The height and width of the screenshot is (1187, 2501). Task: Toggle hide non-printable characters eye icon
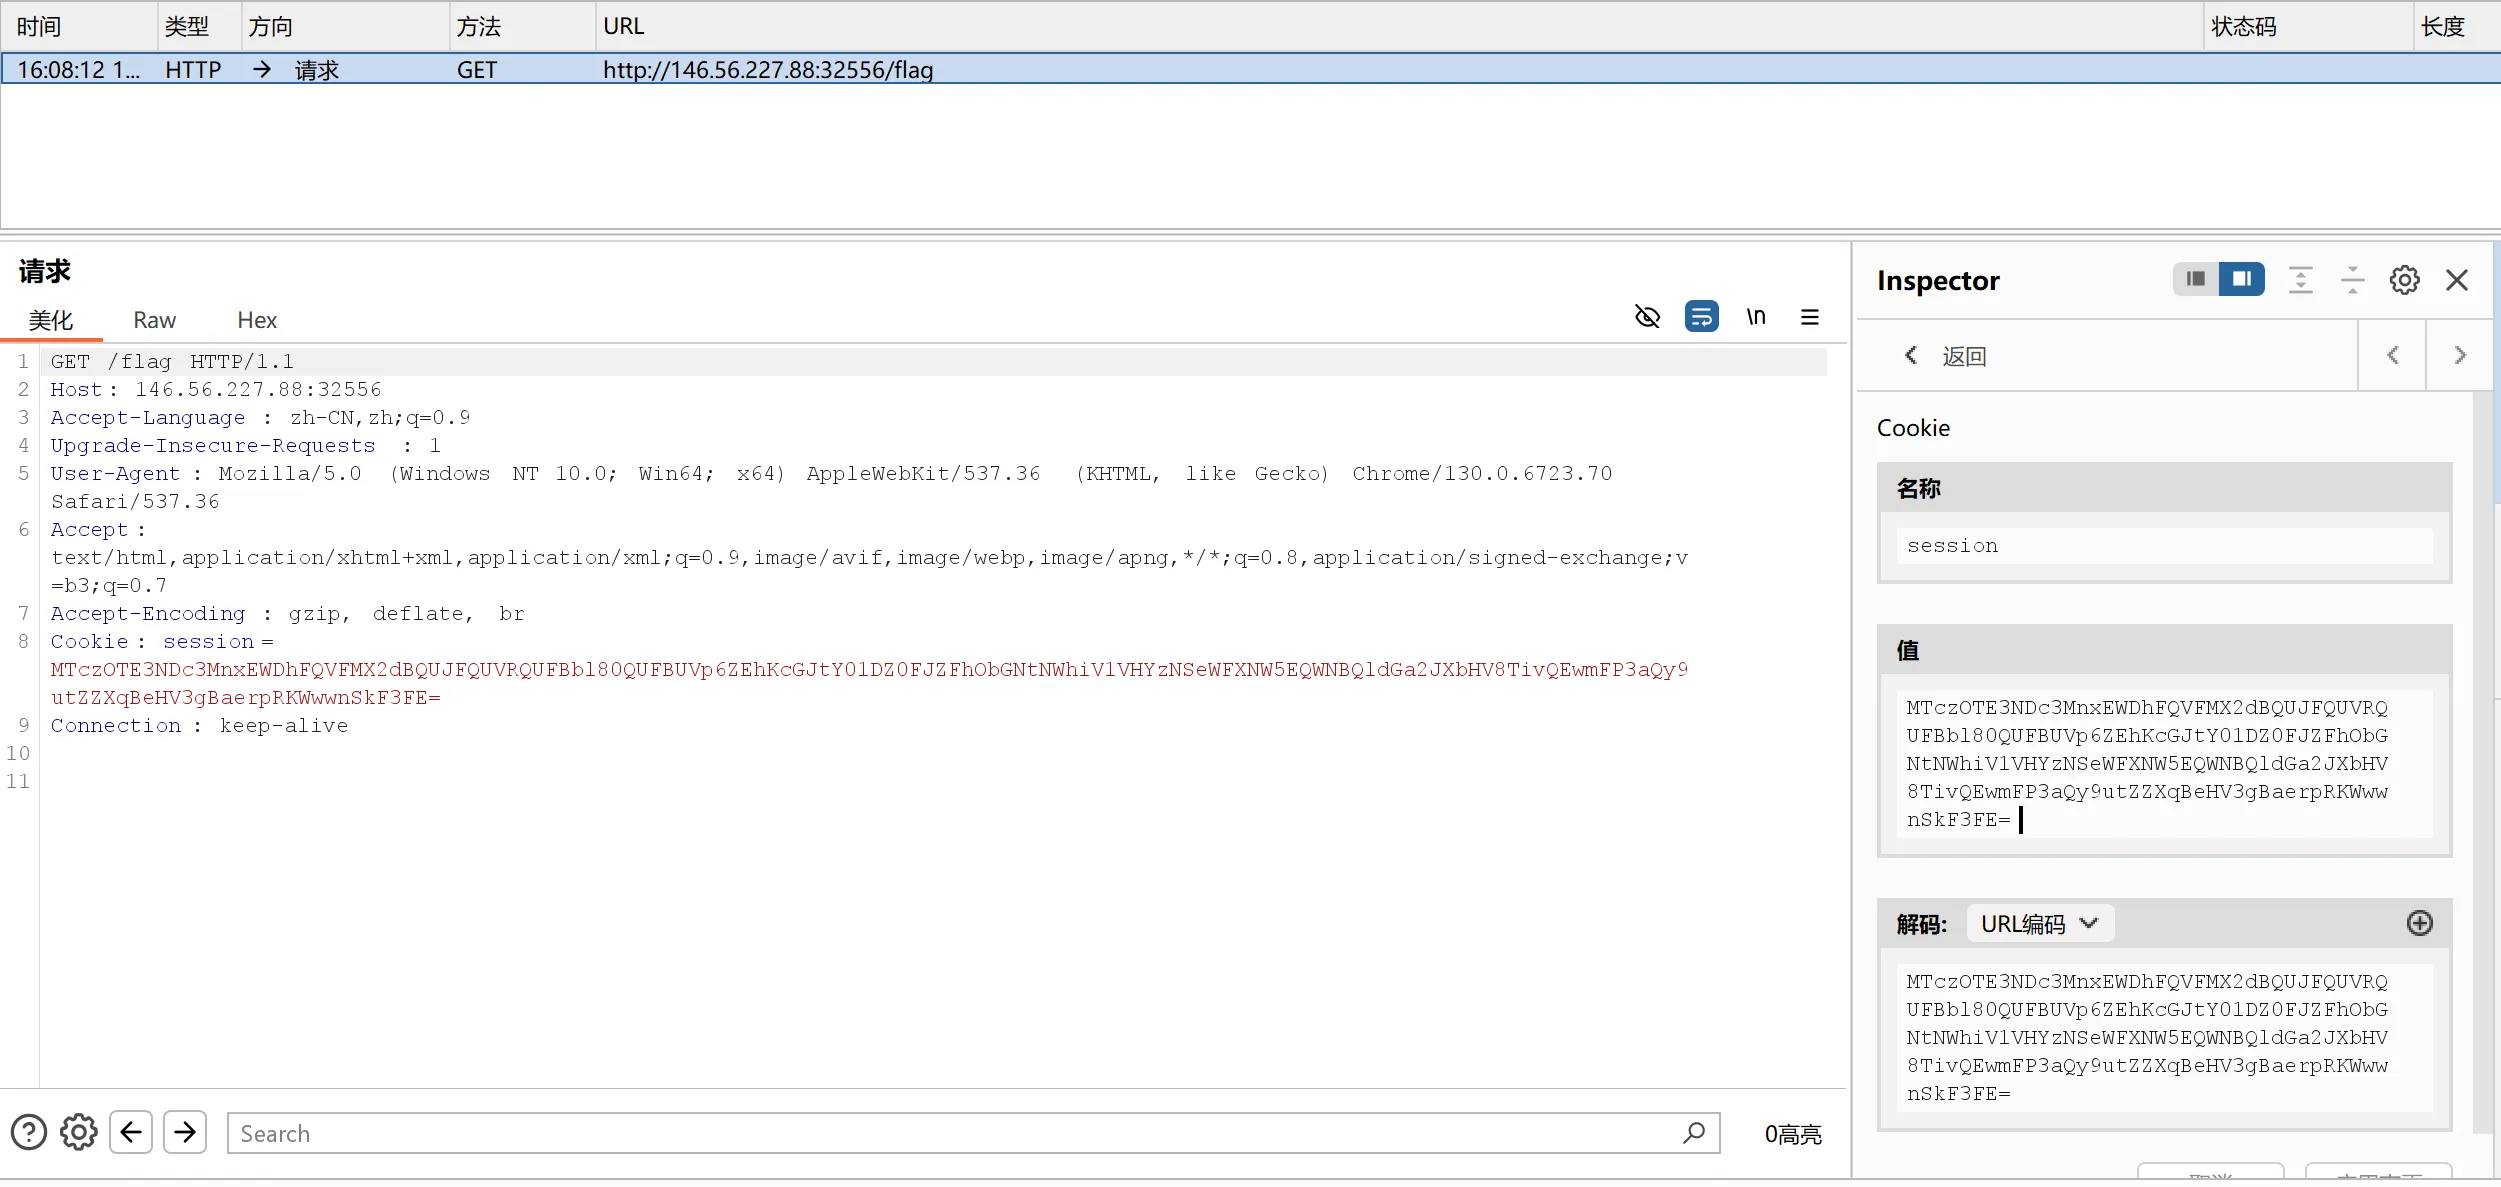point(1647,317)
